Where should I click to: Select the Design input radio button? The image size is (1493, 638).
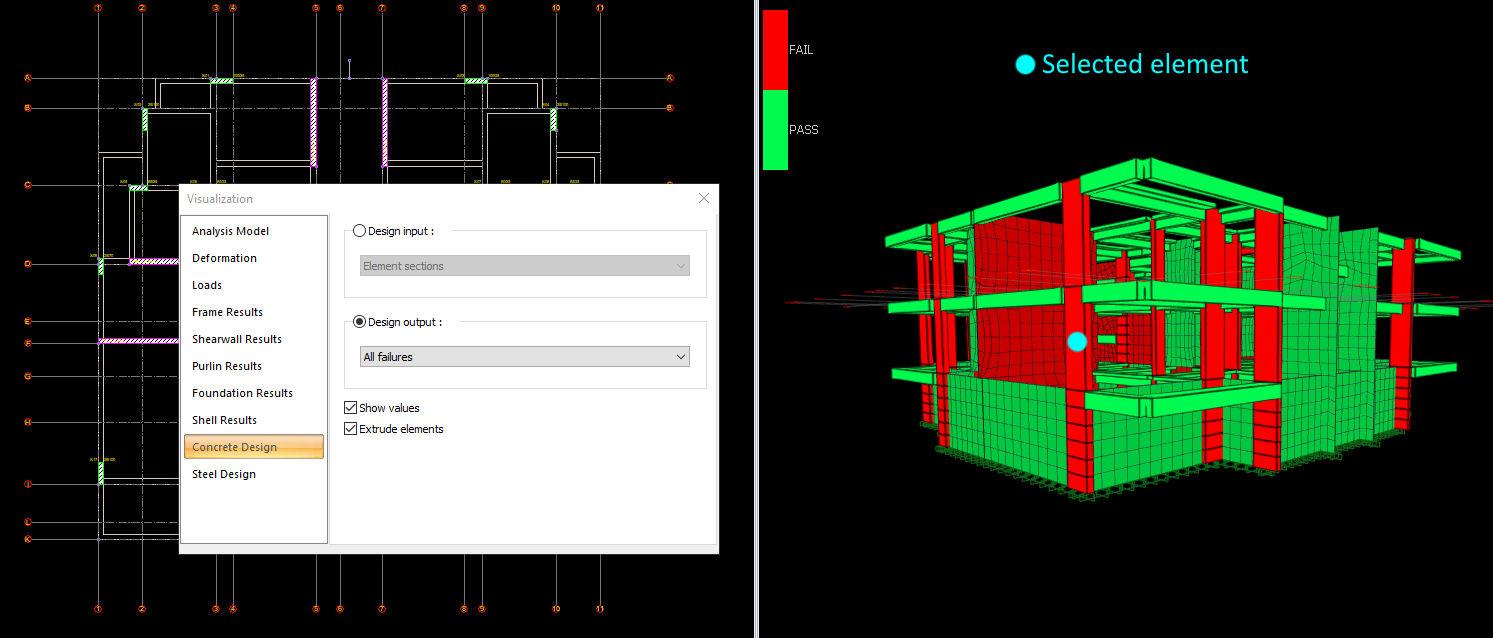point(360,231)
